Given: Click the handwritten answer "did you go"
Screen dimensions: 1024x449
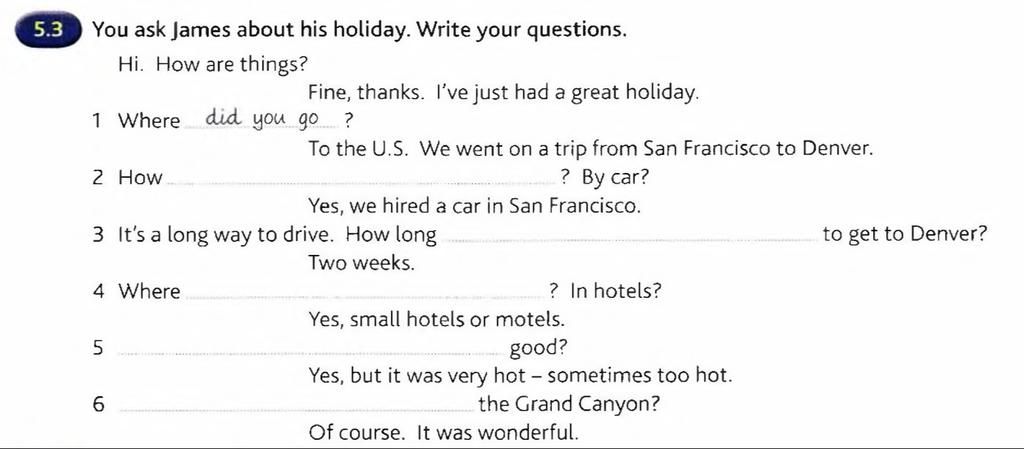Looking at the screenshot, I should click(262, 119).
